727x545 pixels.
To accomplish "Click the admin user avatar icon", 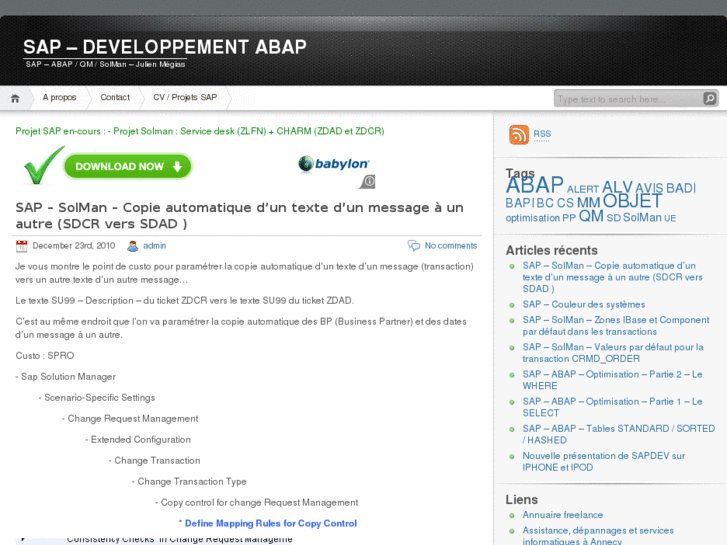I will 133,246.
